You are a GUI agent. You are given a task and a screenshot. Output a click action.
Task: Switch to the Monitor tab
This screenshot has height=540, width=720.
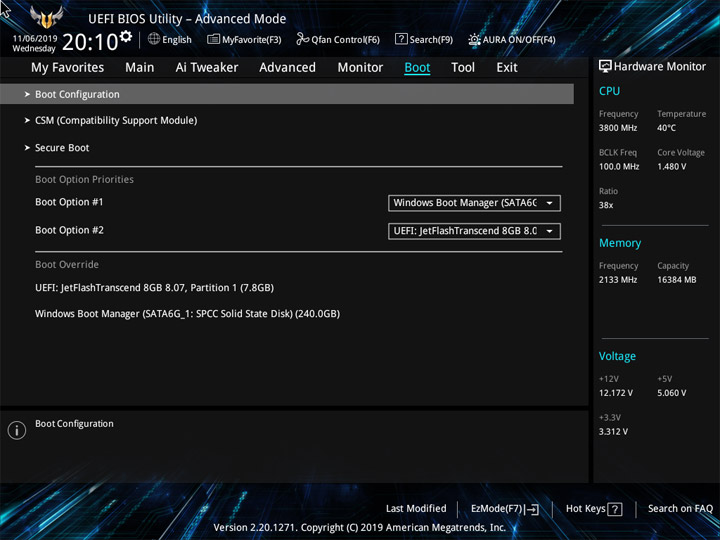pyautogui.click(x=360, y=68)
